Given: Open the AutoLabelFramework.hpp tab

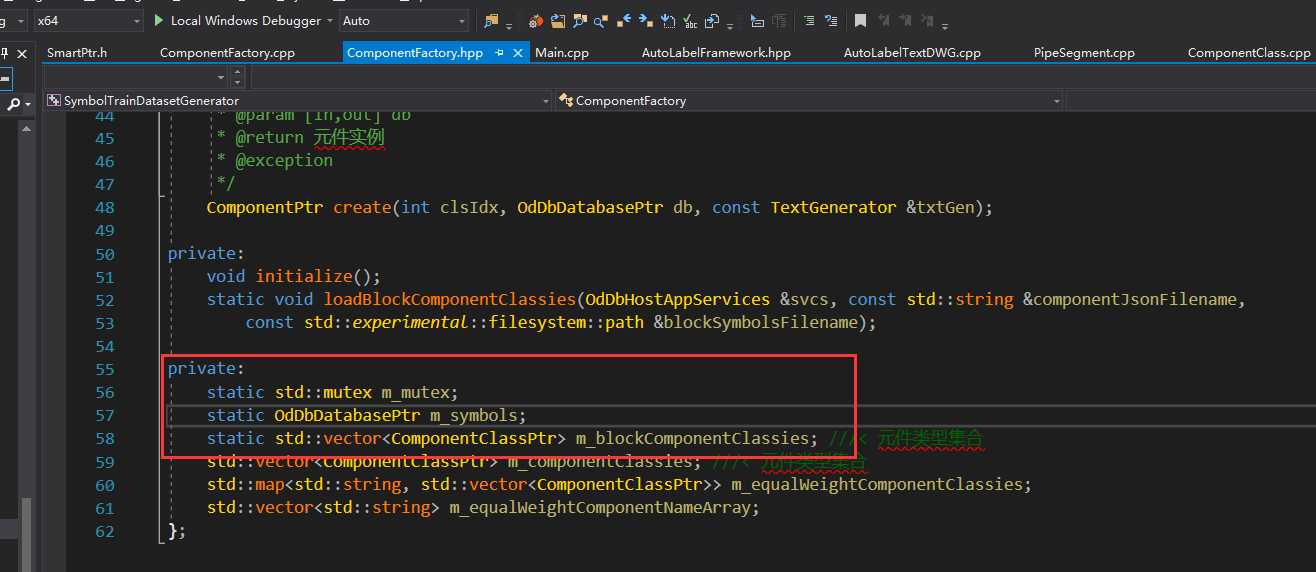Looking at the screenshot, I should click(716, 53).
